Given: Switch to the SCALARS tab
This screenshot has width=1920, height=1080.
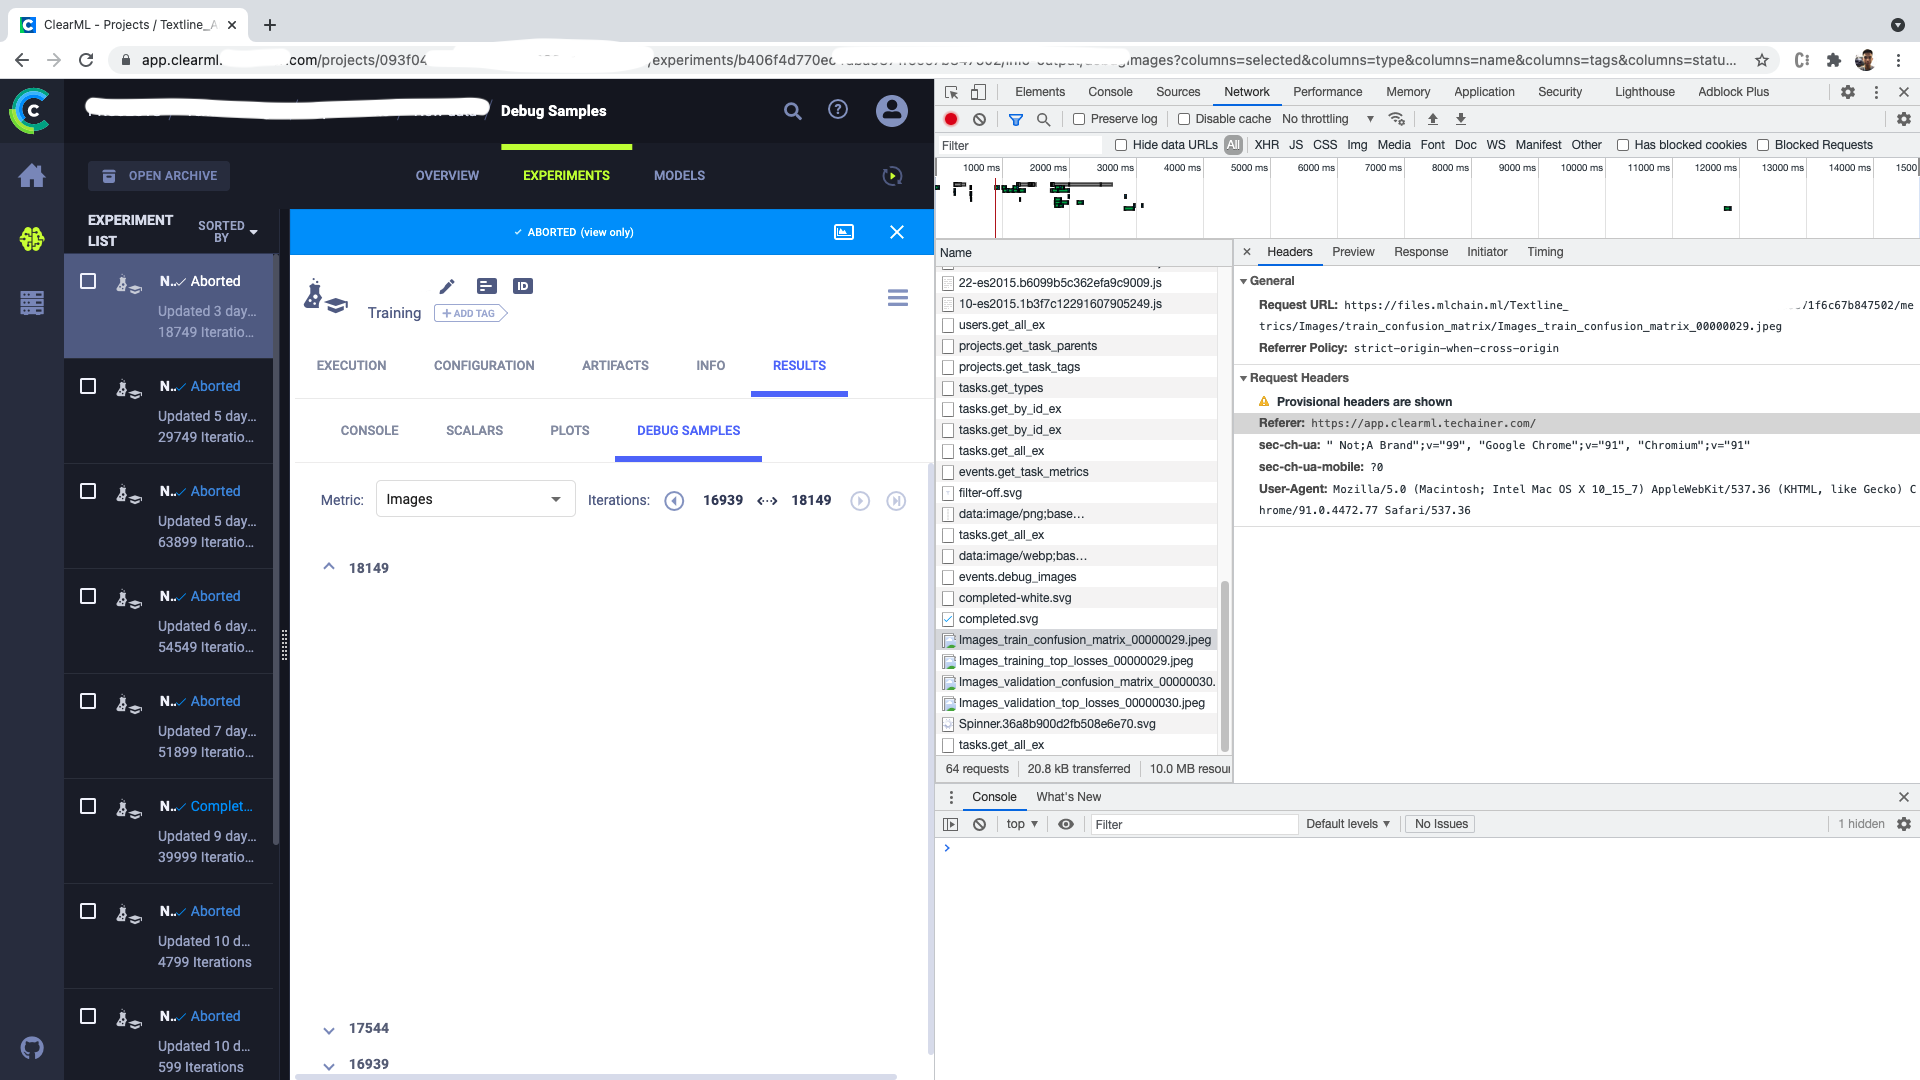Looking at the screenshot, I should 473,430.
